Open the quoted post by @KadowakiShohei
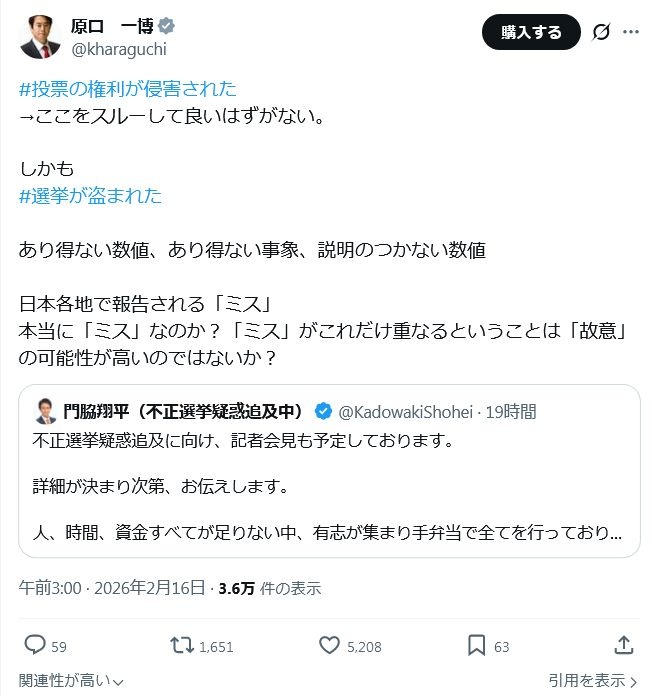The height and width of the screenshot is (696, 652). 329,488
